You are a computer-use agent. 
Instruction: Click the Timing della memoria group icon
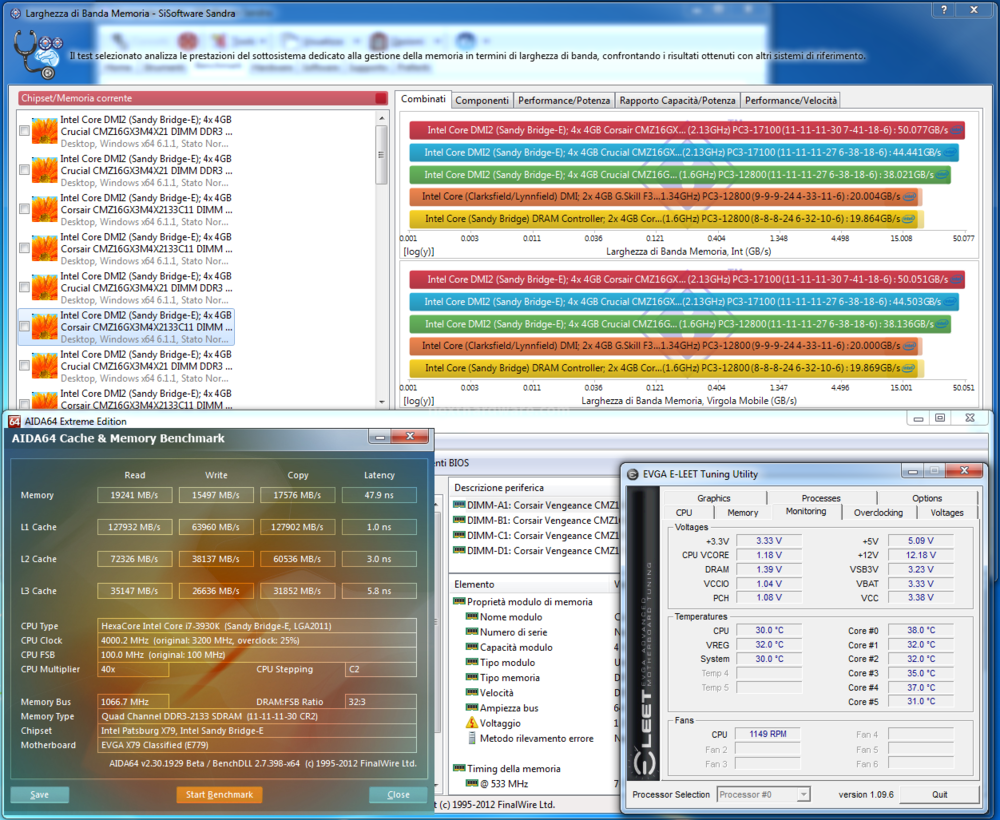point(459,768)
